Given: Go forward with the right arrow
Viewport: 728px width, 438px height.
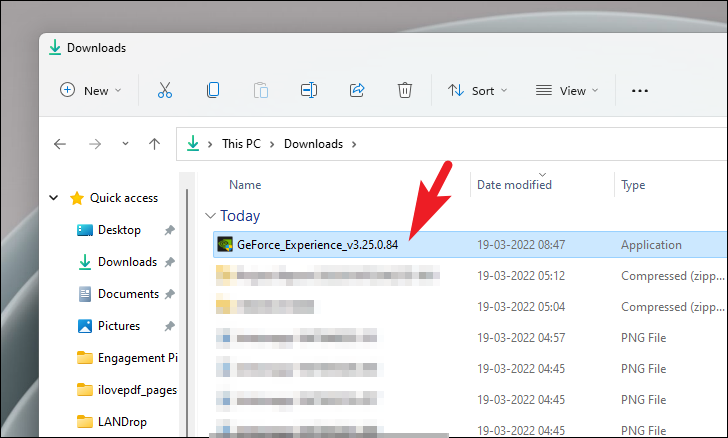Looking at the screenshot, I should (x=95, y=144).
